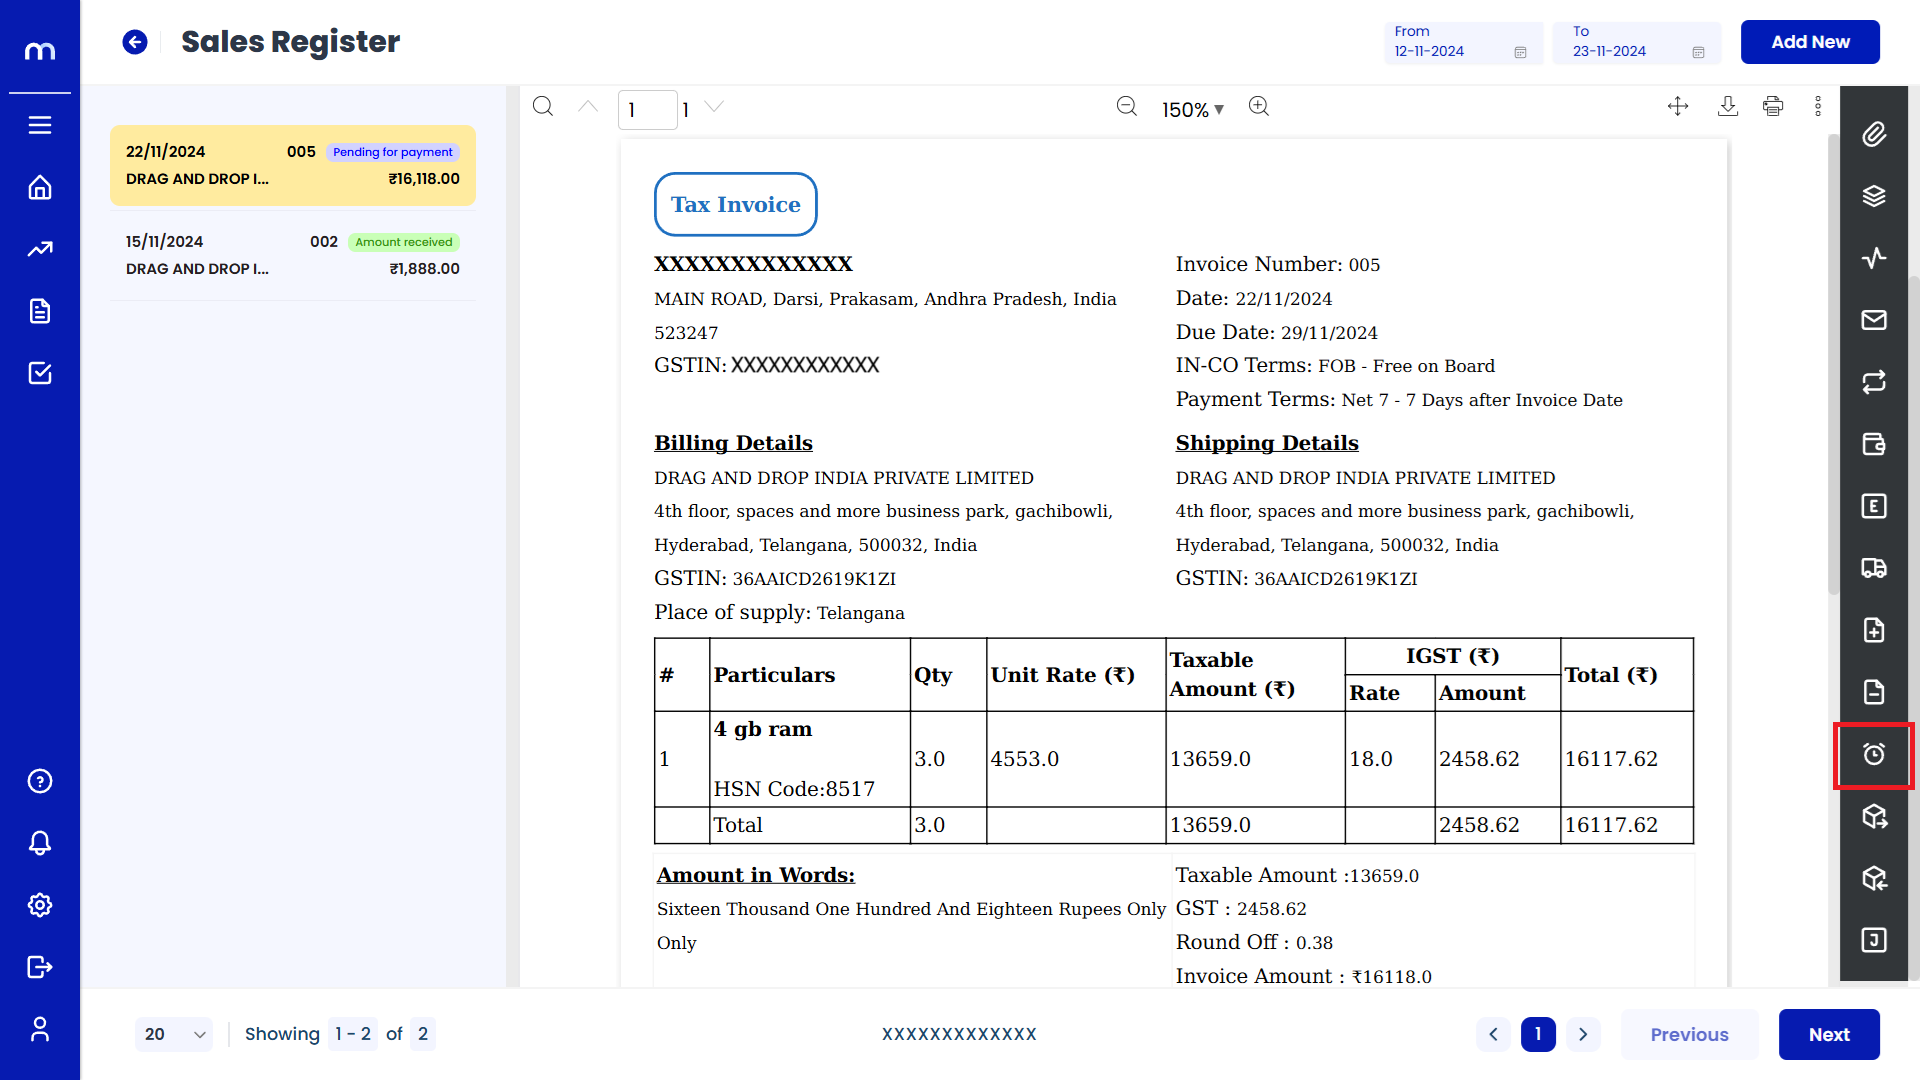This screenshot has width=1920, height=1080.
Task: Open settings gear in sidebar
Action: [x=40, y=905]
